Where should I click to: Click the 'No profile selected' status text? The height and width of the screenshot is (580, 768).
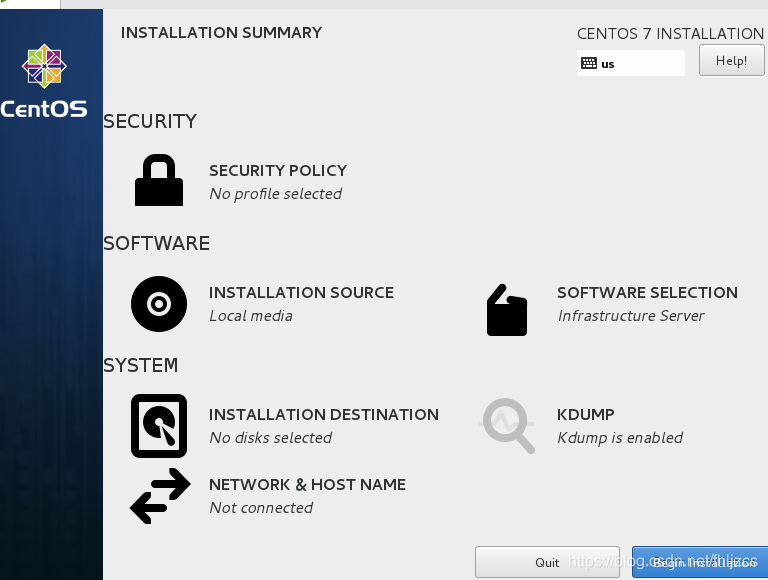(x=276, y=194)
